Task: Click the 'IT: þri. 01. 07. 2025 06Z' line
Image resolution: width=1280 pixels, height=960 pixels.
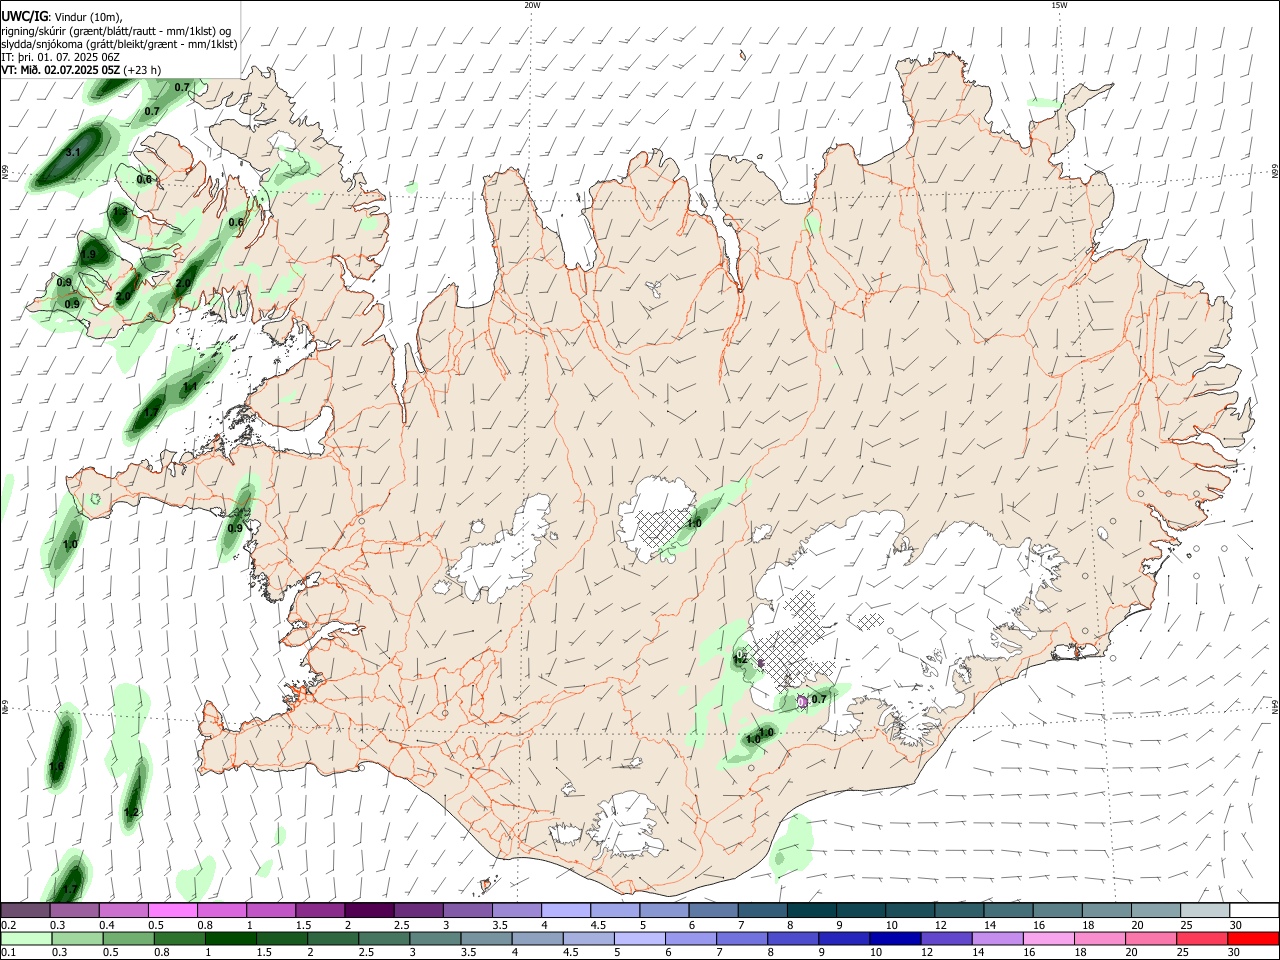Action: click(60, 57)
